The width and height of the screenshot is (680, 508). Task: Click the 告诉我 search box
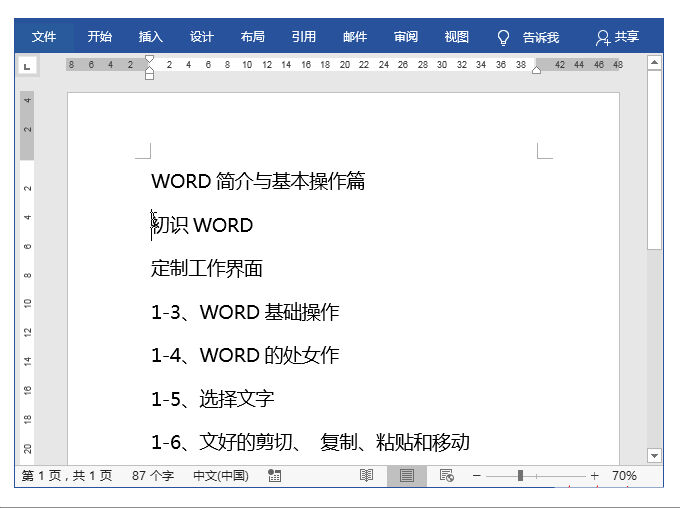click(540, 37)
